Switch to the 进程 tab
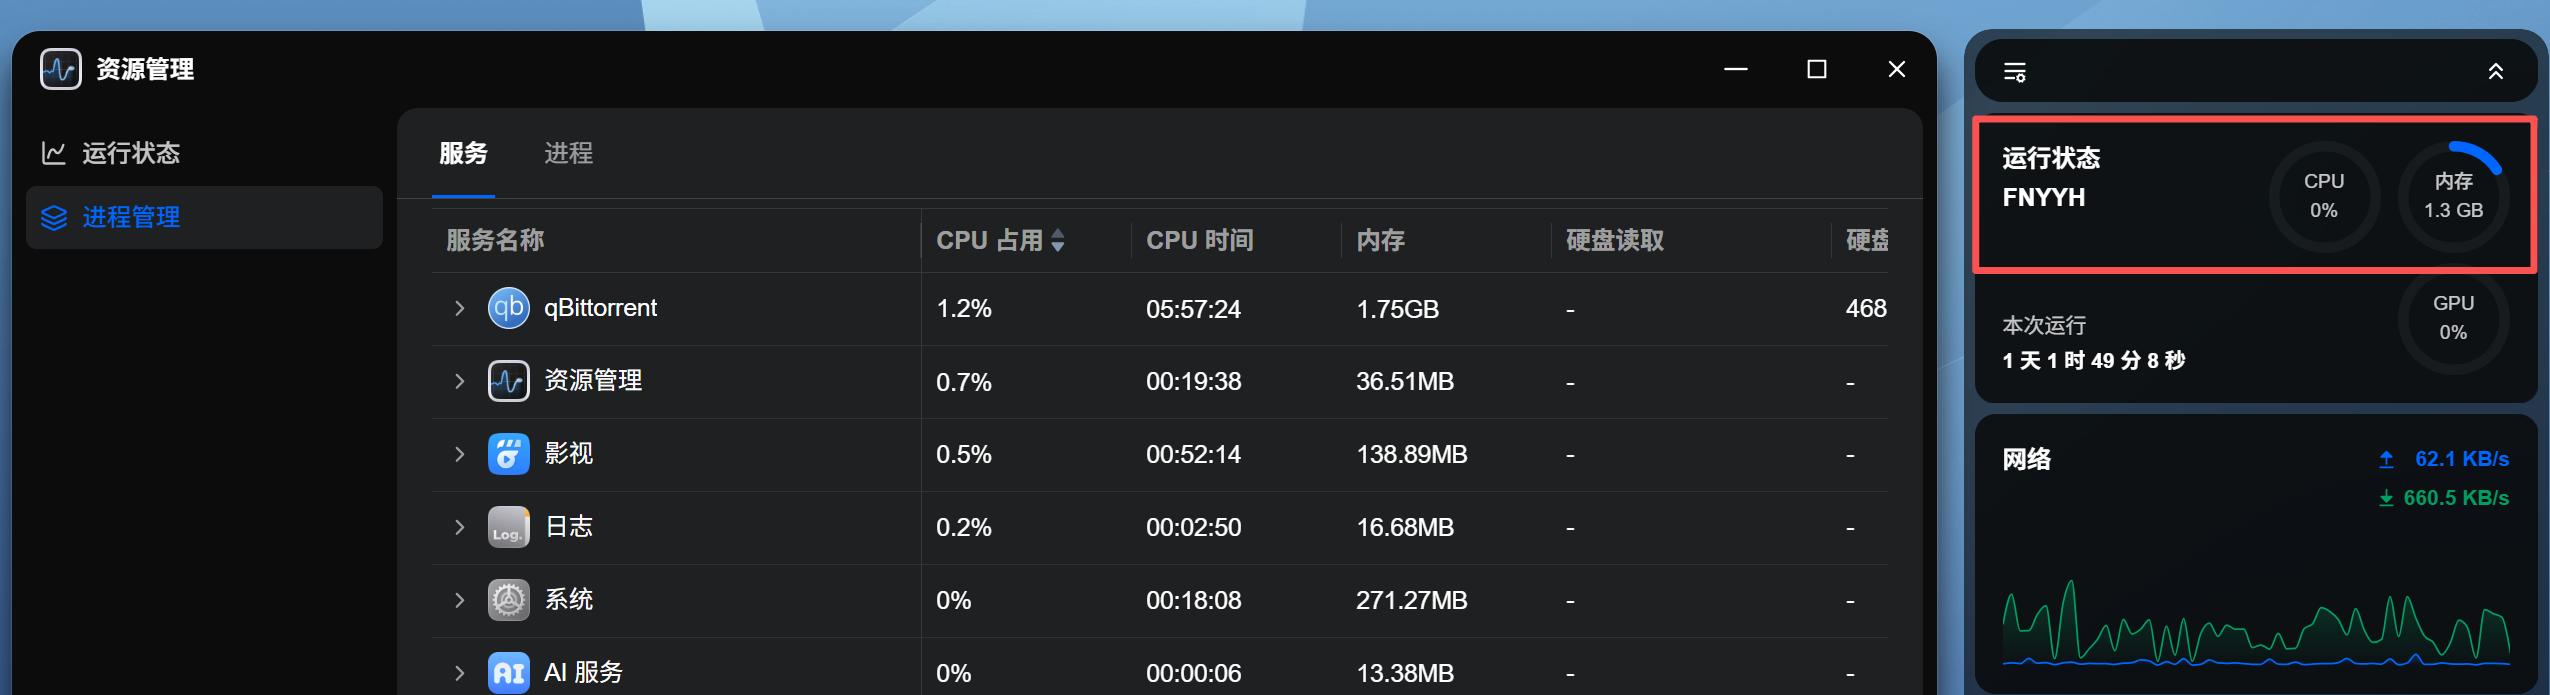Image resolution: width=2550 pixels, height=695 pixels. coord(568,153)
